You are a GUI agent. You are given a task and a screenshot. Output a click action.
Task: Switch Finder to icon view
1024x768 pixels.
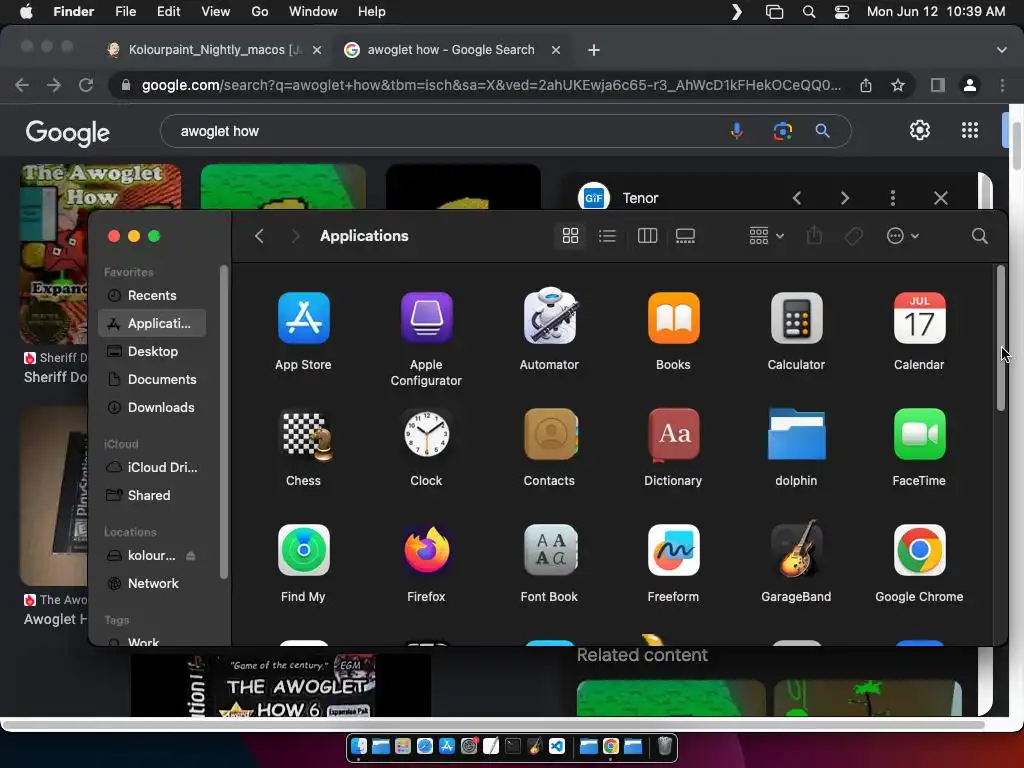(x=570, y=236)
